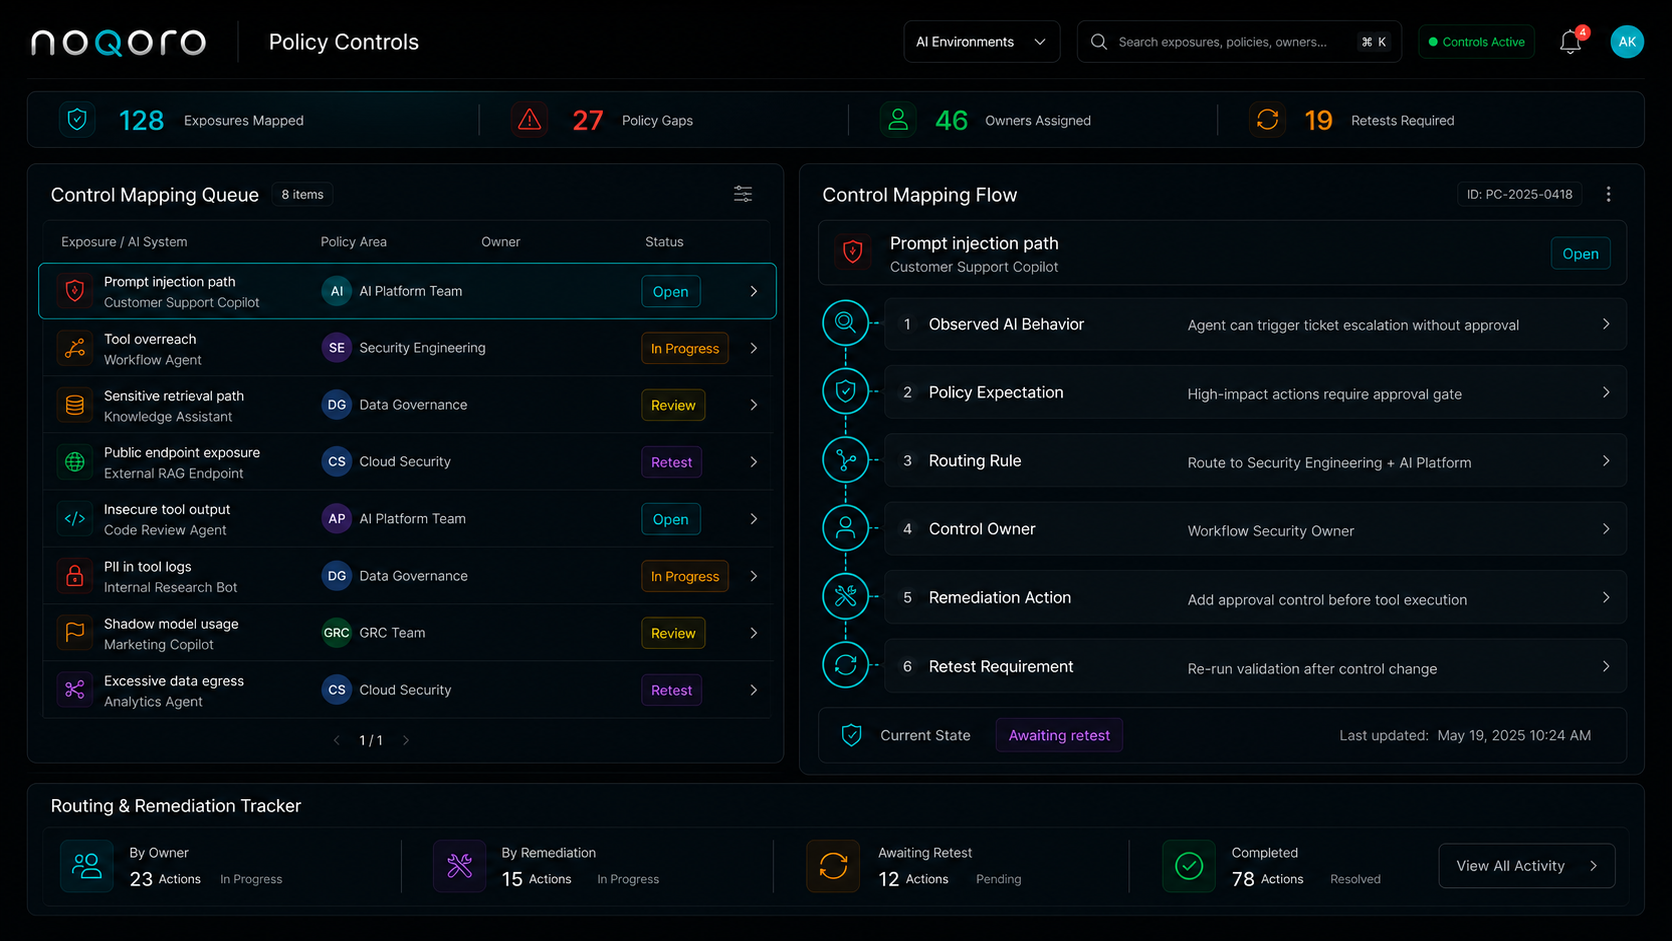Expand the Retest Requirement step chevron
This screenshot has width=1672, height=941.
pyautogui.click(x=1606, y=666)
